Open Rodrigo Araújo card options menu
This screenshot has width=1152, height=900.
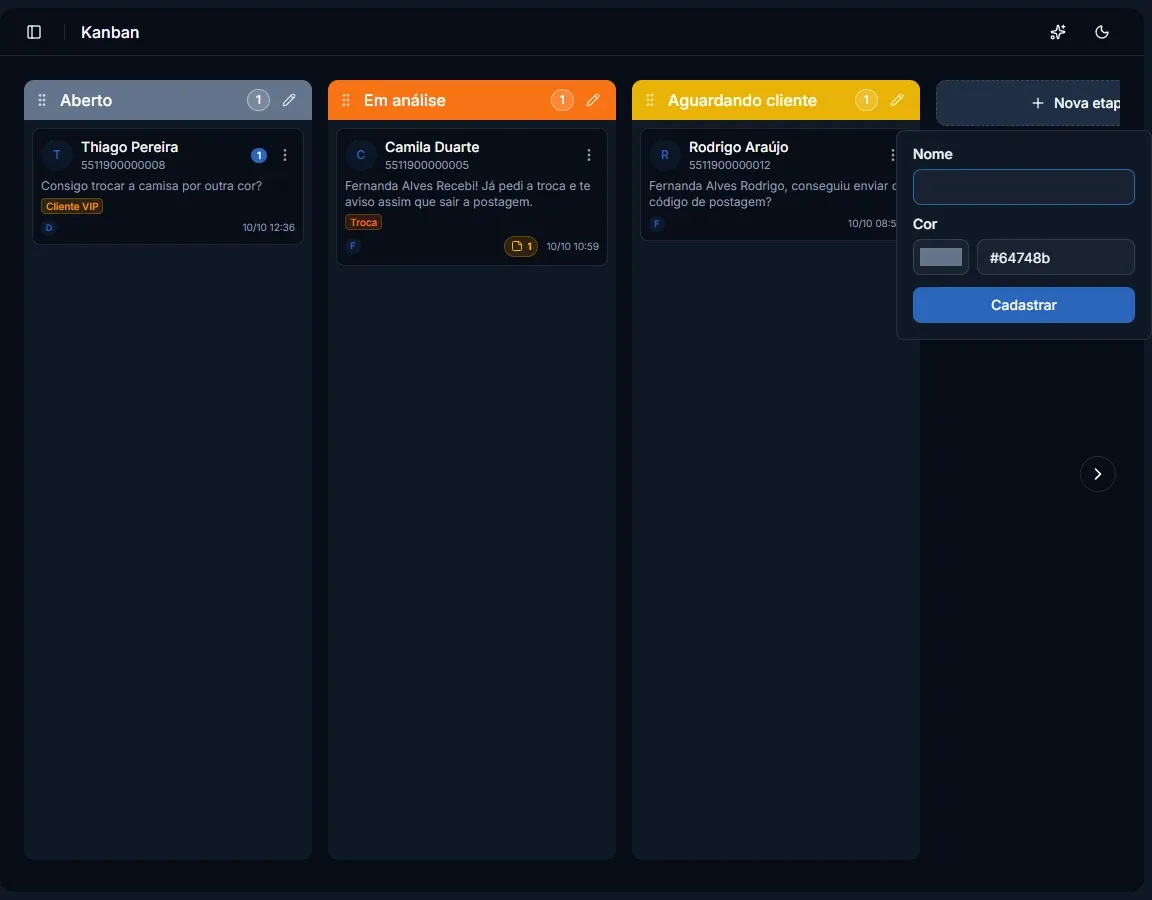click(892, 155)
